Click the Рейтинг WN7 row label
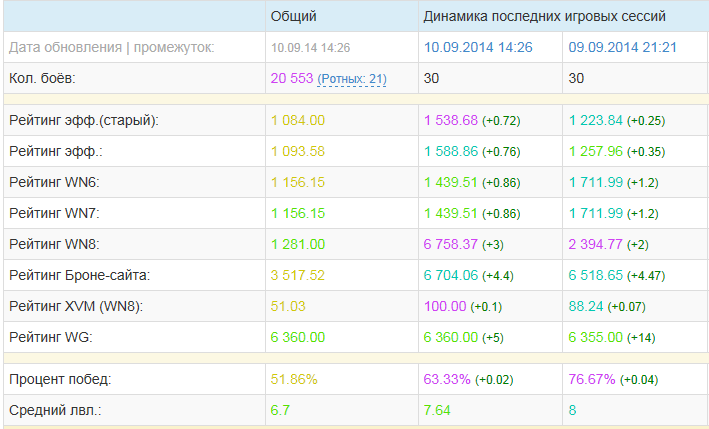Image resolution: width=709 pixels, height=429 pixels. click(54, 213)
